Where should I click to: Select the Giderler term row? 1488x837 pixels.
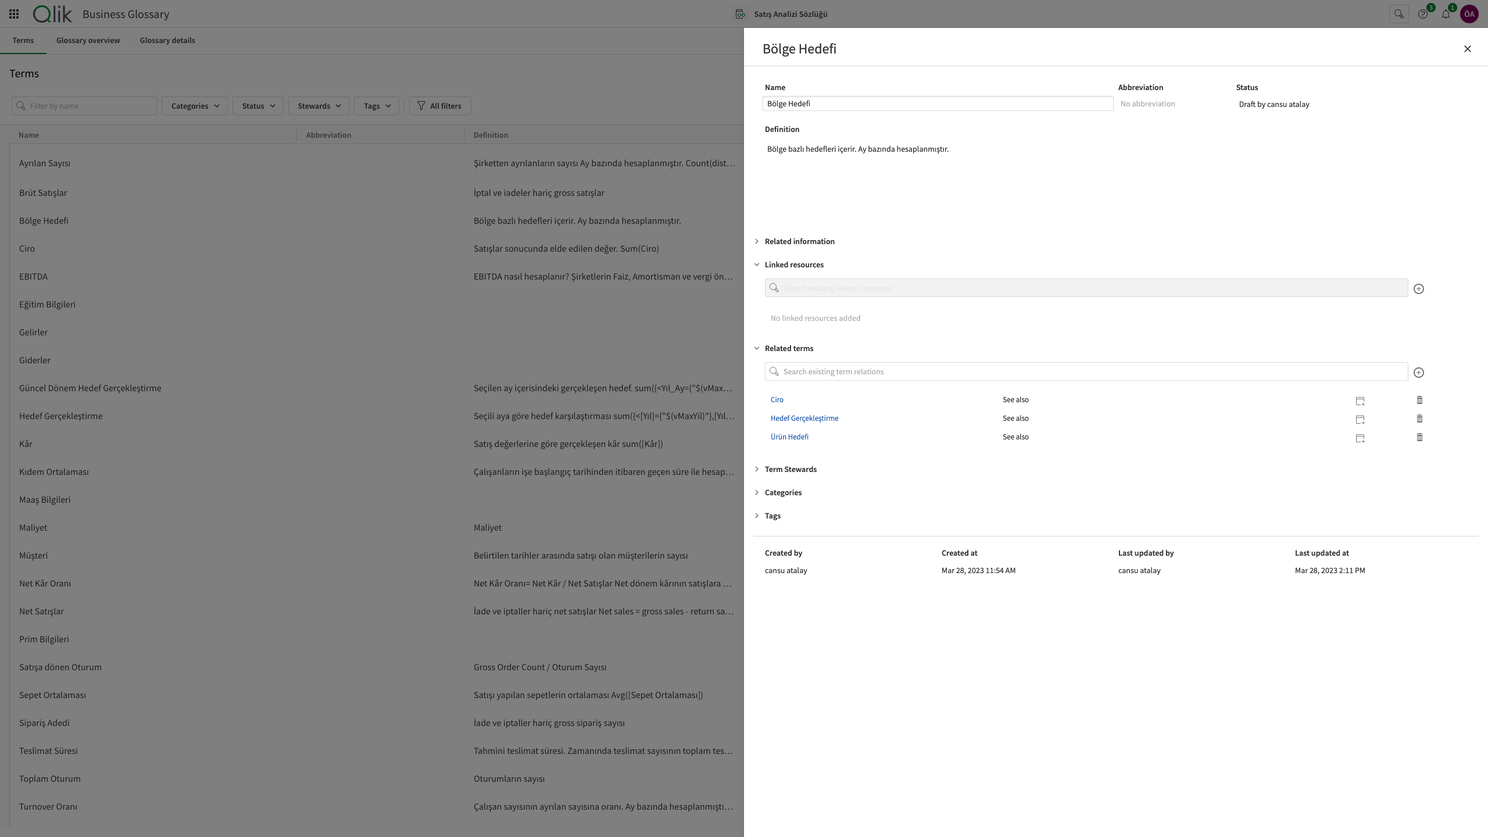(x=376, y=361)
